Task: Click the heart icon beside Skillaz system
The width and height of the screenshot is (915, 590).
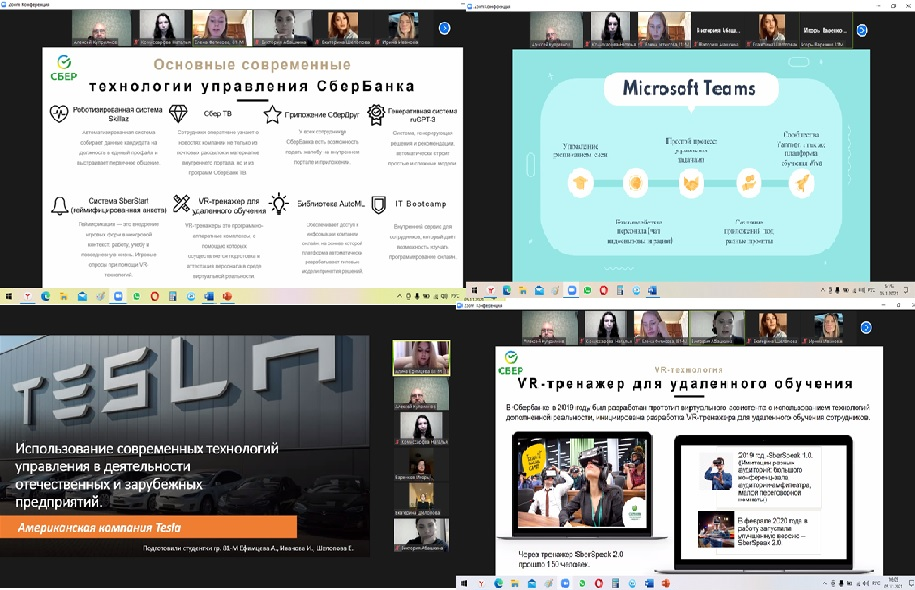Action: click(x=58, y=114)
